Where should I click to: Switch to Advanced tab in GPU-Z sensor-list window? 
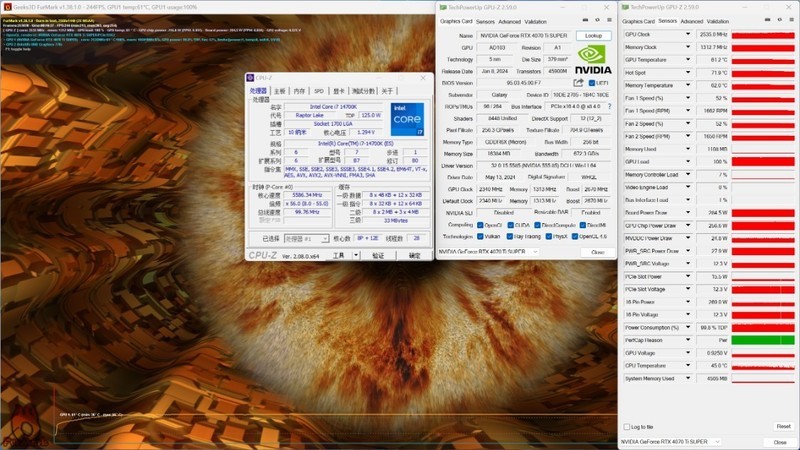pos(691,21)
